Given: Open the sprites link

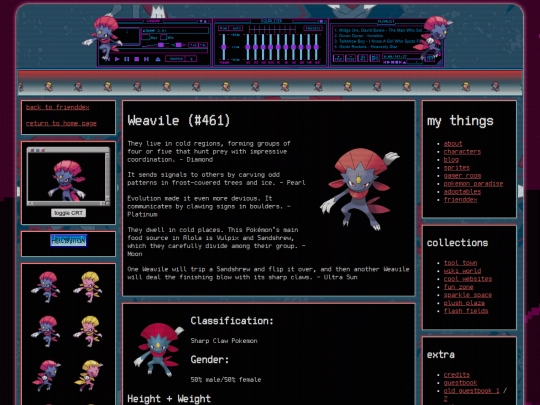Looking at the screenshot, I should (x=457, y=168).
